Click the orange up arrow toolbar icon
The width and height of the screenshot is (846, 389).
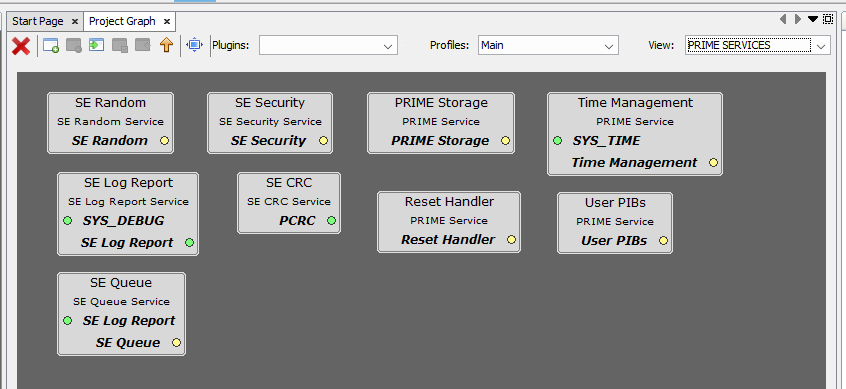pos(166,45)
